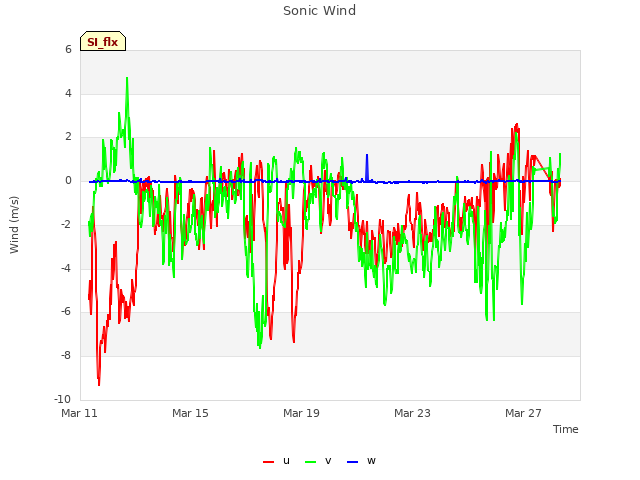Click the Mar 15 x-axis label
Viewport: 640px width, 480px height.
coord(190,413)
